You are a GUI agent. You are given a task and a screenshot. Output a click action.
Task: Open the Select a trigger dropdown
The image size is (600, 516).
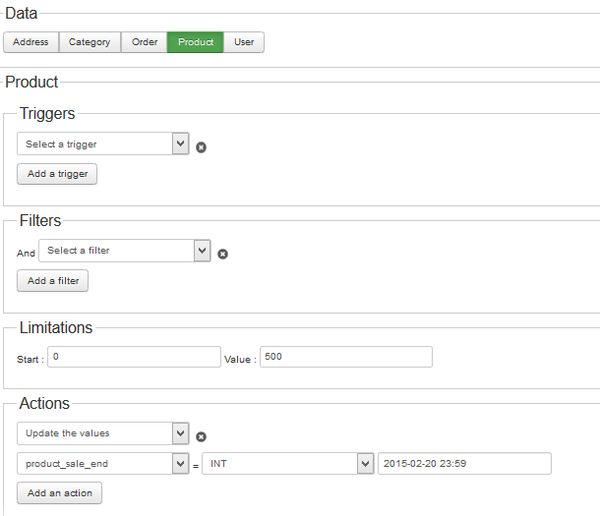pos(103,144)
